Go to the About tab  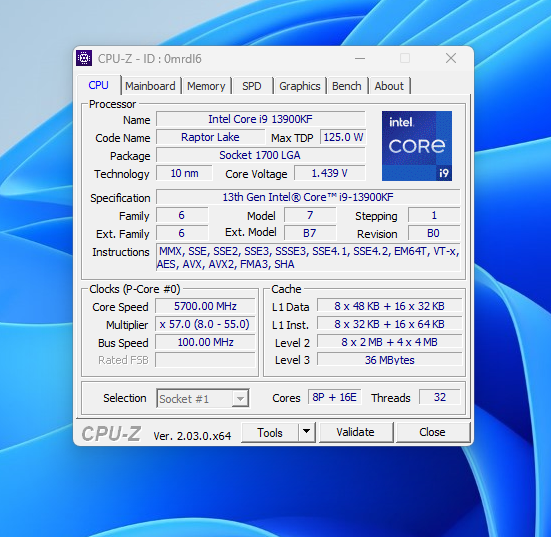[389, 86]
